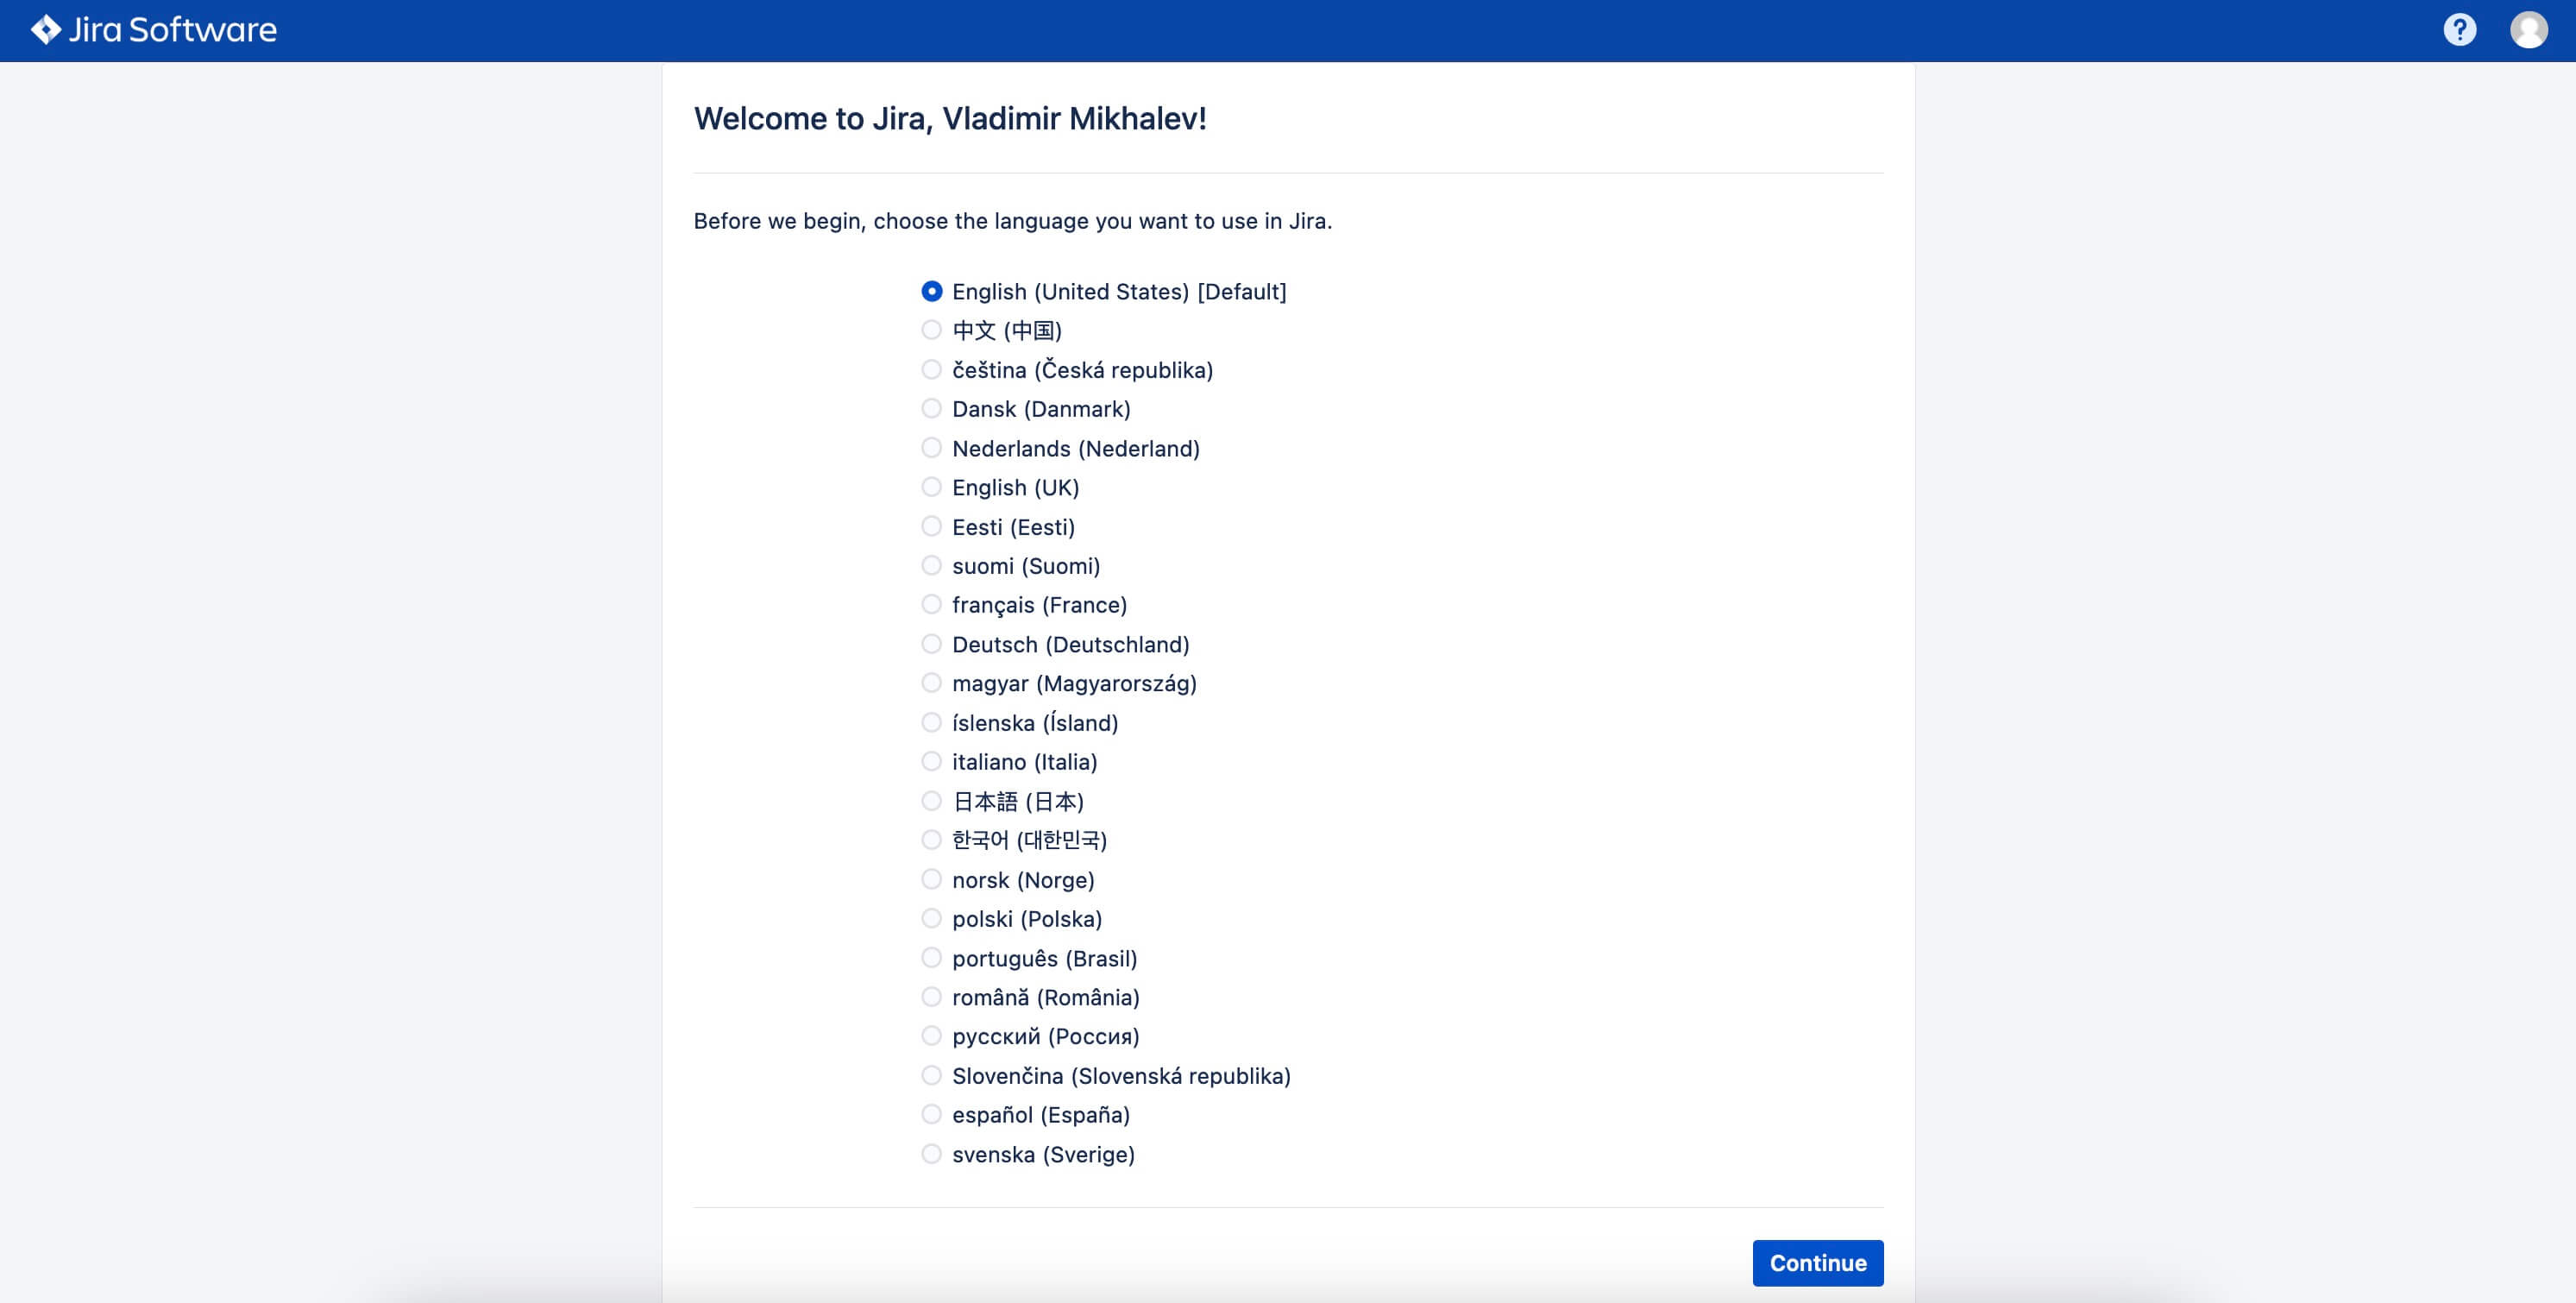Select the 日本語 (日本) language option
Screen dimensions: 2576x1303
tap(930, 799)
